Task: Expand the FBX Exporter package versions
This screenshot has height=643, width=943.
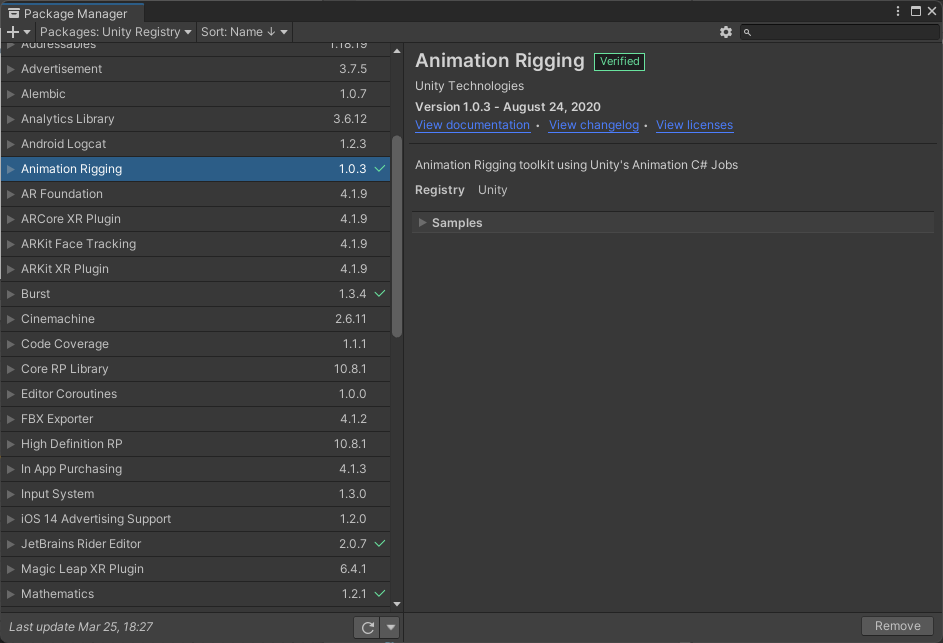Action: [x=10, y=419]
